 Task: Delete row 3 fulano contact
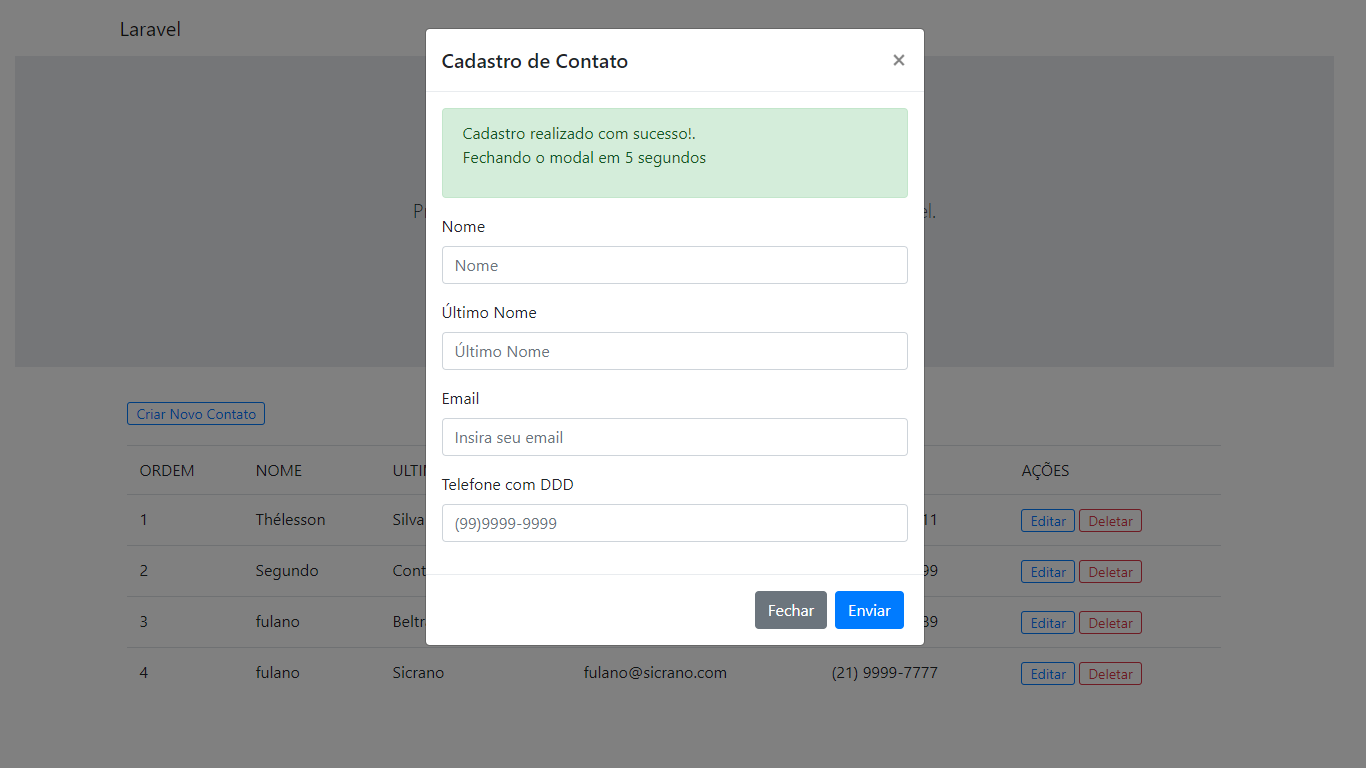pos(1110,623)
